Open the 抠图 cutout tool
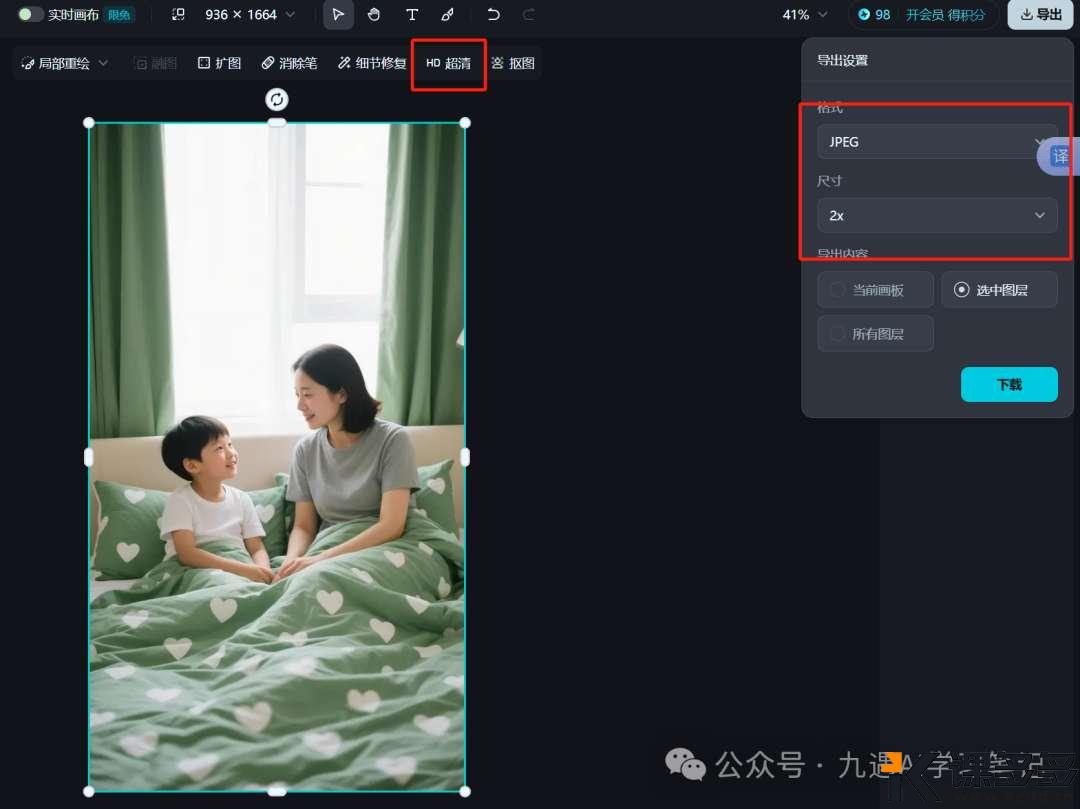 pos(513,62)
